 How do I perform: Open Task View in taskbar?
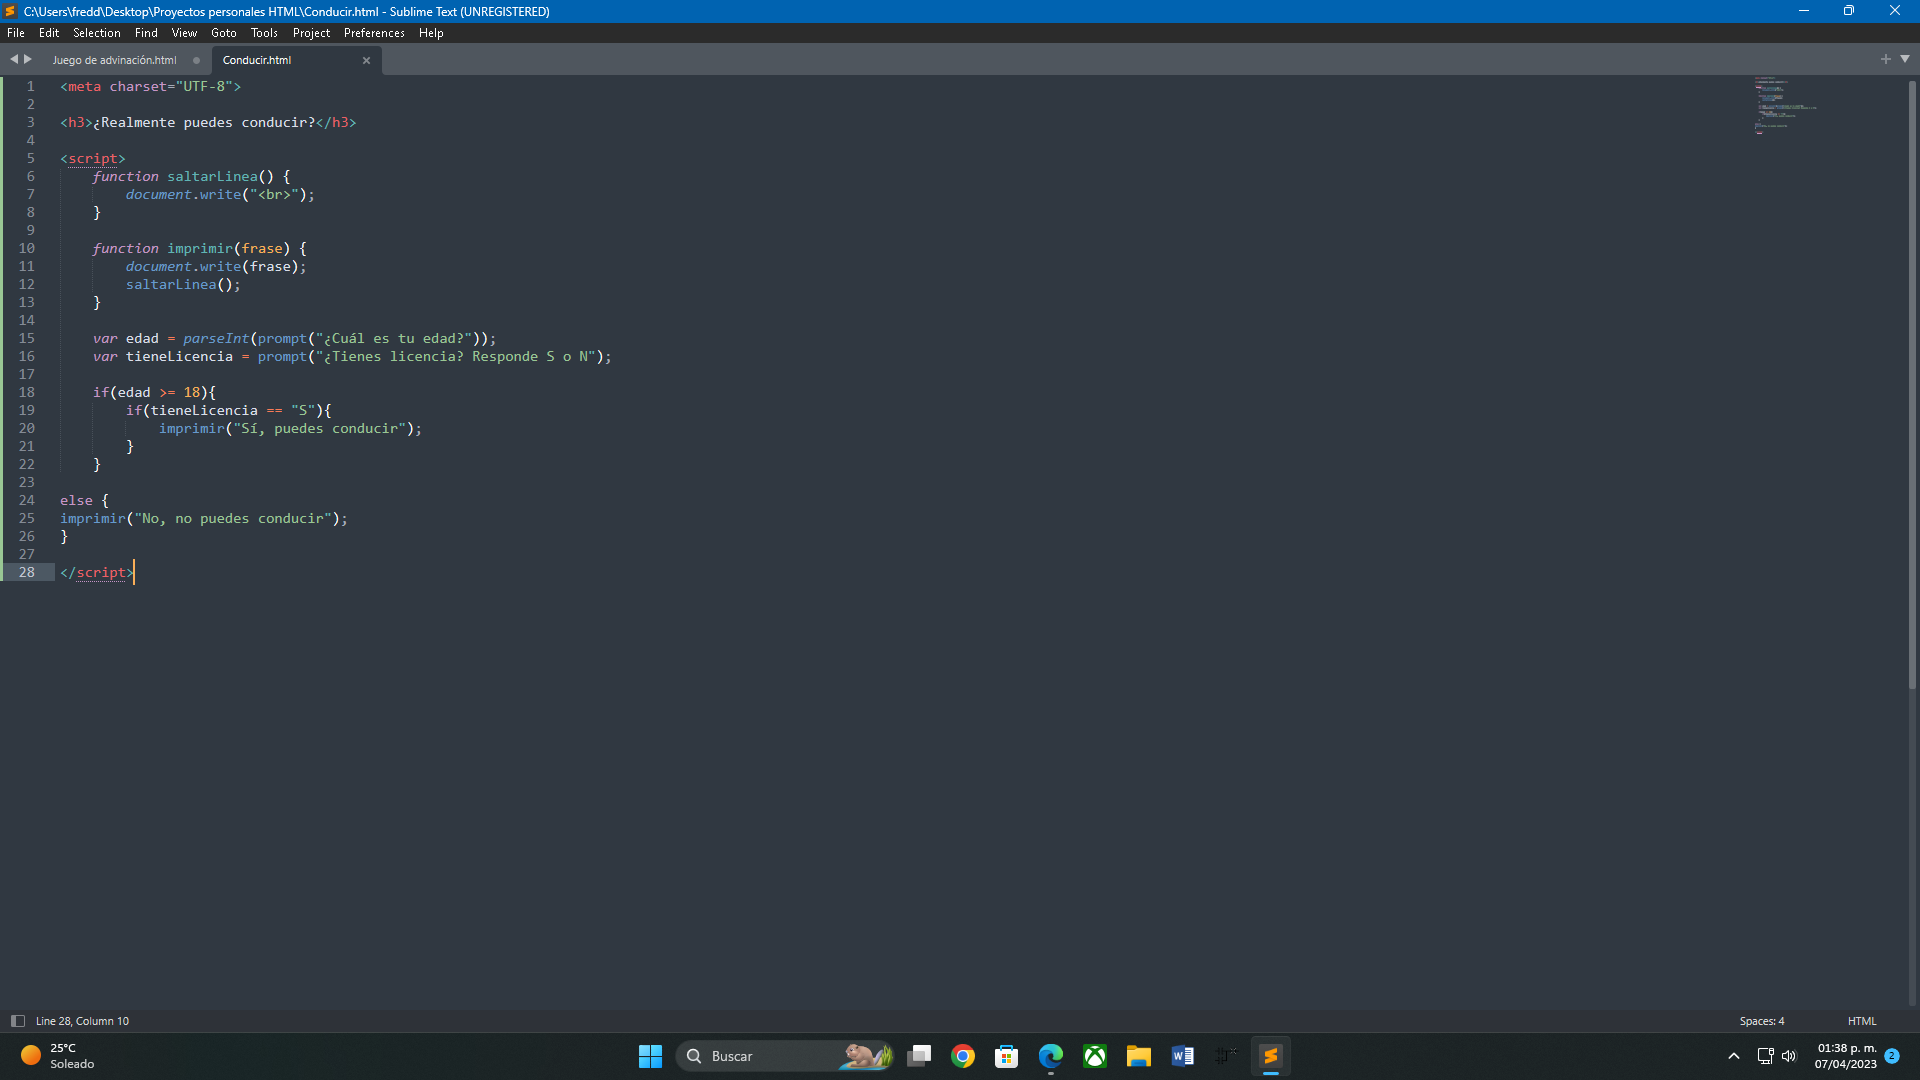click(x=919, y=1056)
